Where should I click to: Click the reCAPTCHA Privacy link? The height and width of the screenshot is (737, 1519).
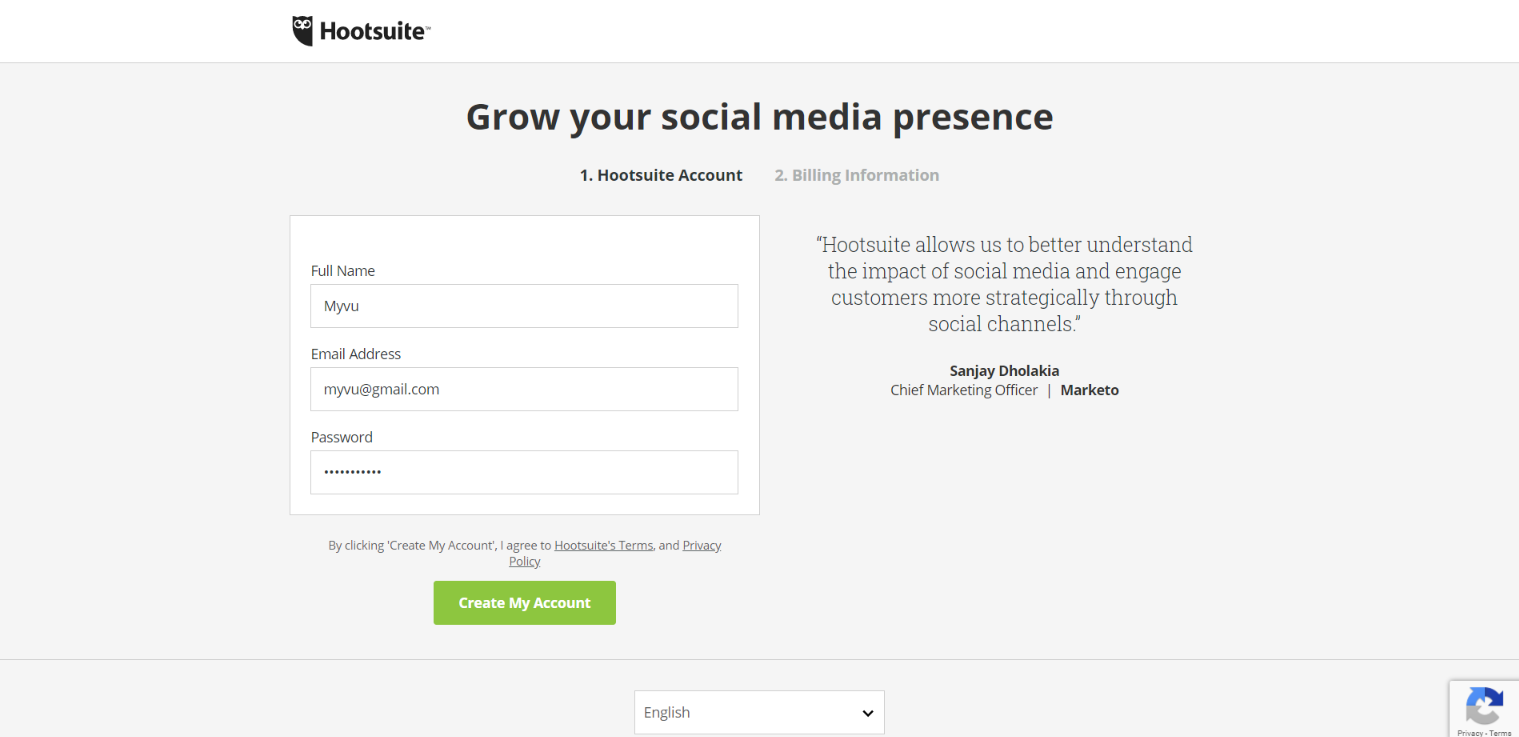coord(1469,733)
